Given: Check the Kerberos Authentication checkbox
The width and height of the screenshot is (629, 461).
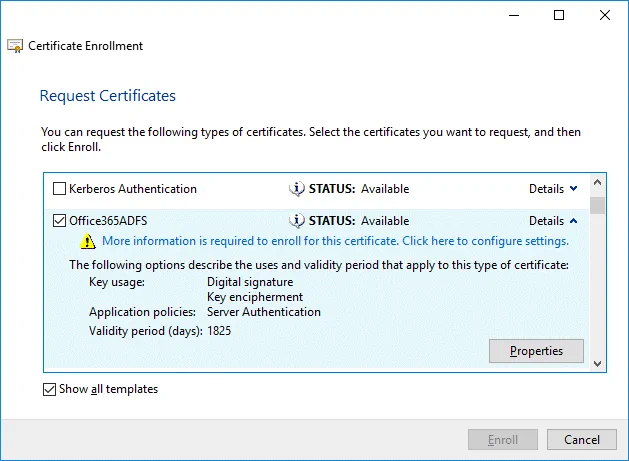Looking at the screenshot, I should (60, 189).
